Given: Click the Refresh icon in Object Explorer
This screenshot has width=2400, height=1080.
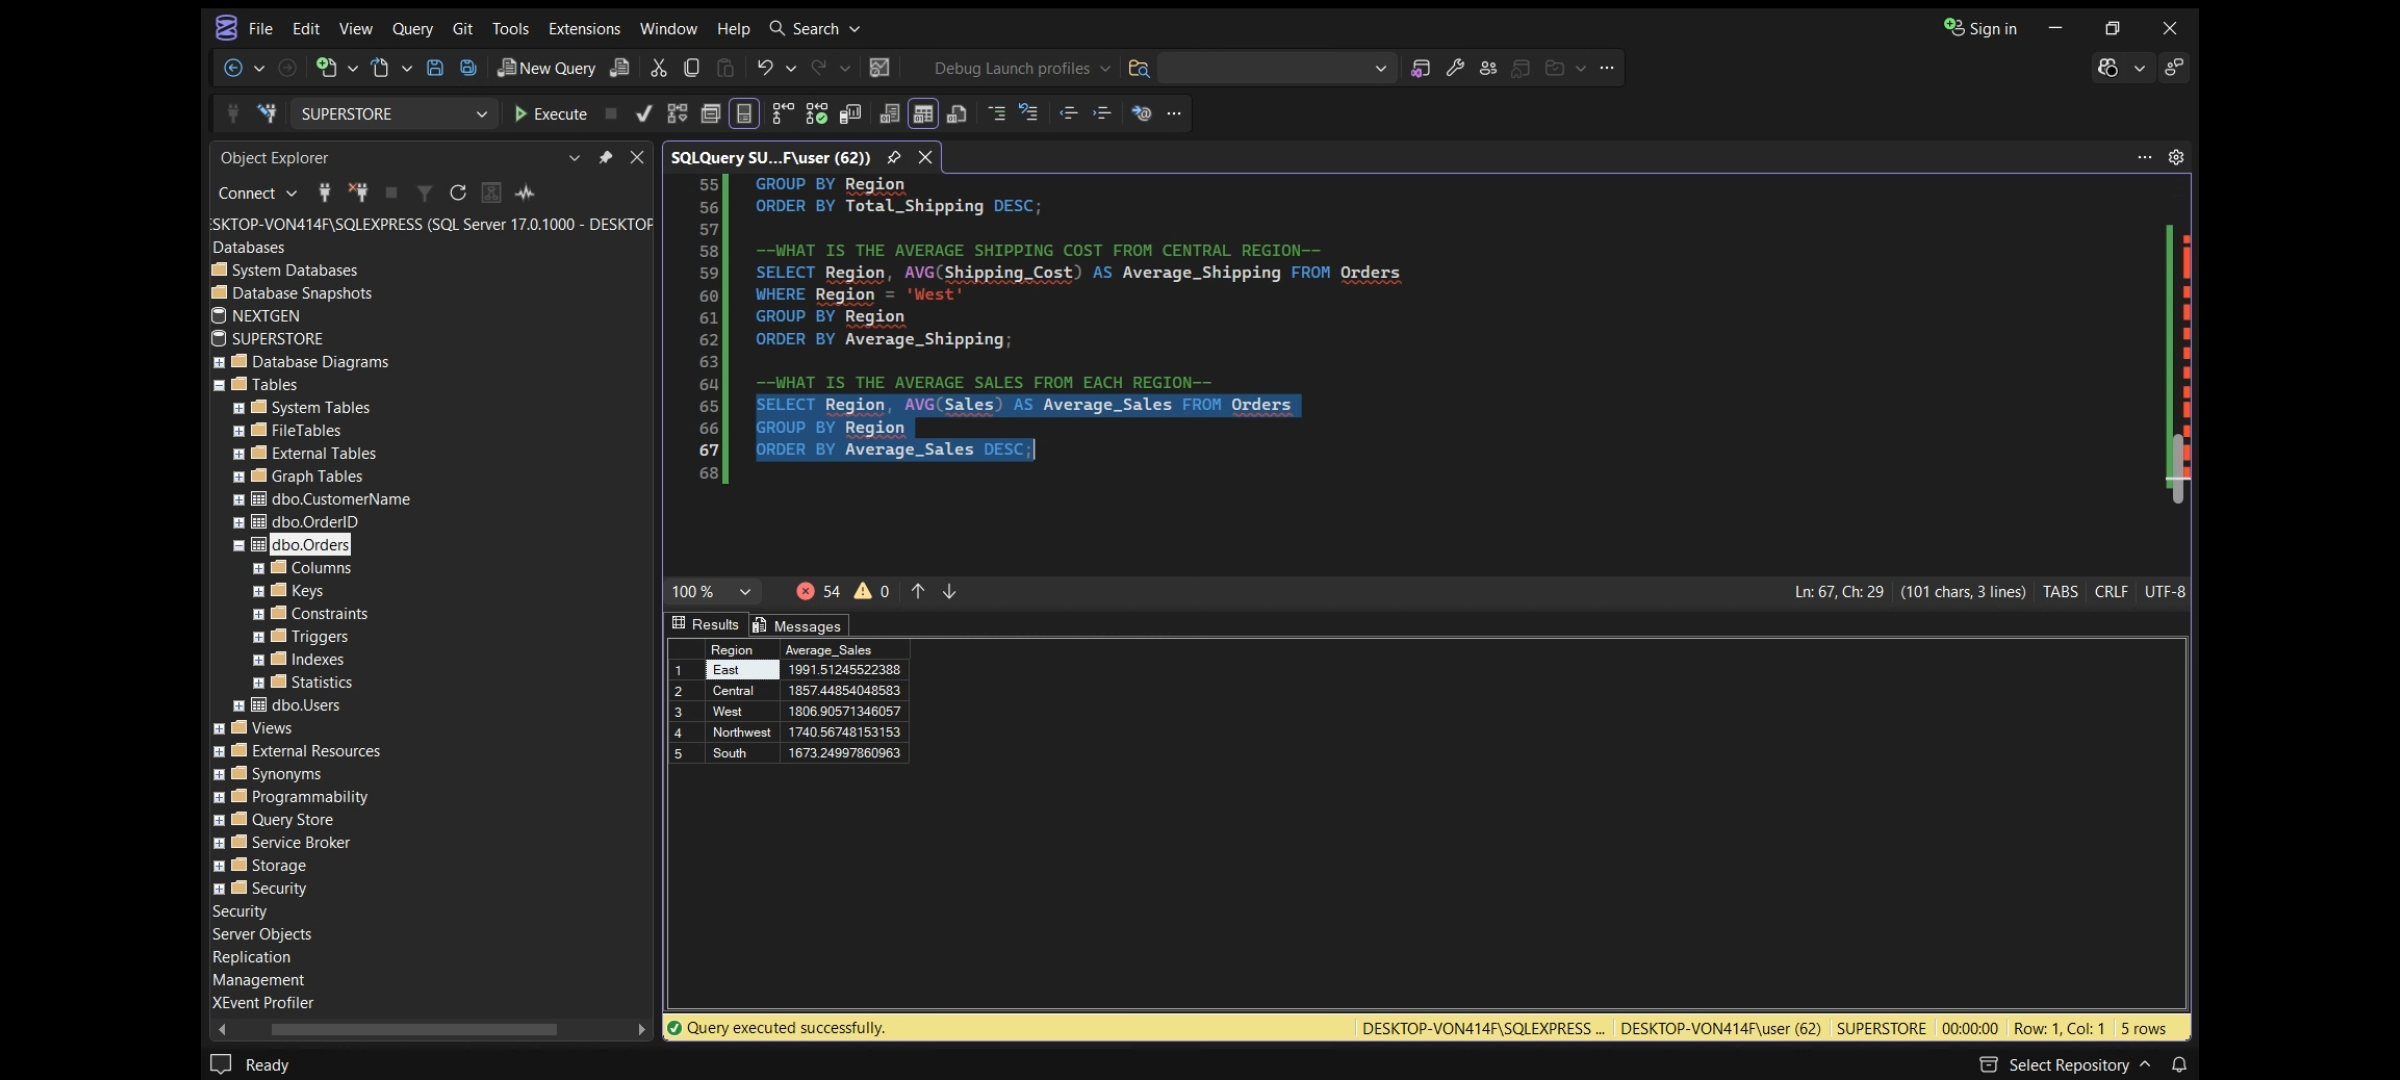Looking at the screenshot, I should (458, 193).
